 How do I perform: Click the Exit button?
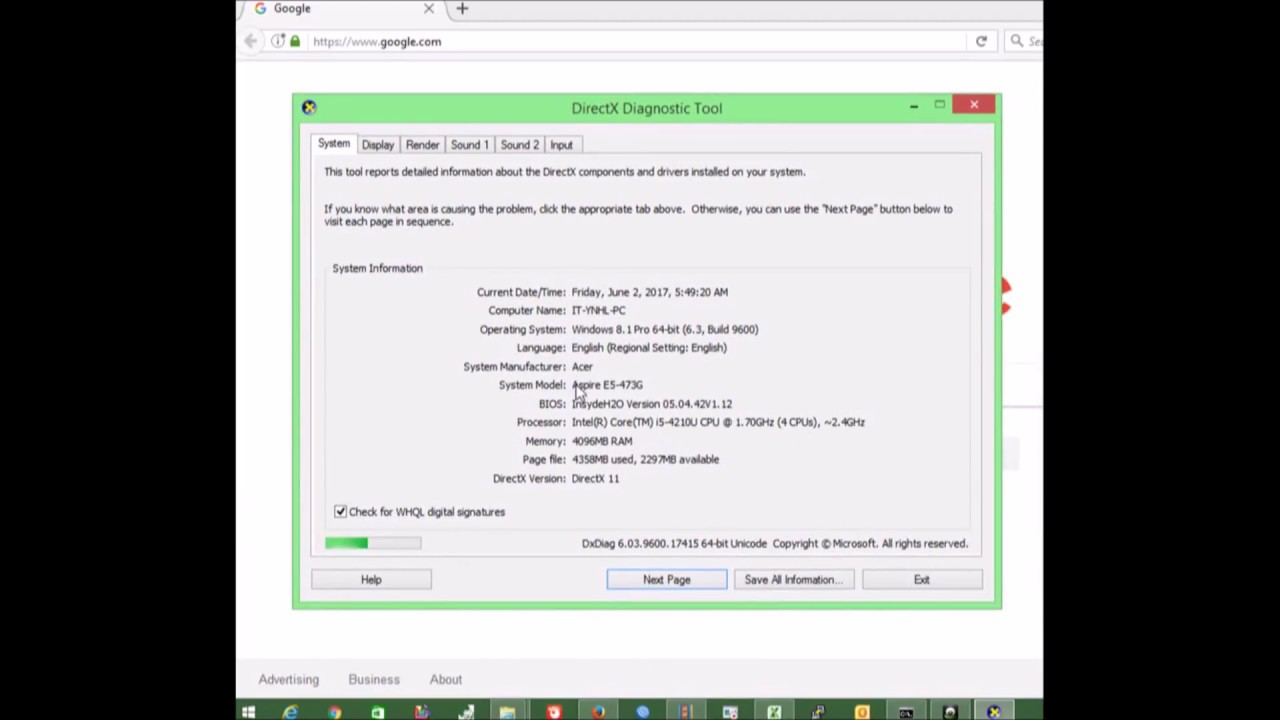coord(921,580)
